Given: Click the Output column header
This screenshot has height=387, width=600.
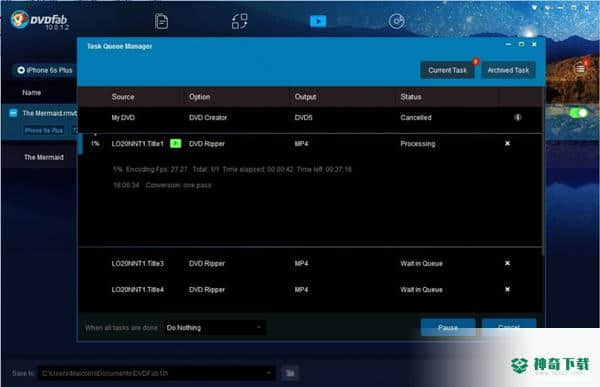Looking at the screenshot, I should click(305, 97).
